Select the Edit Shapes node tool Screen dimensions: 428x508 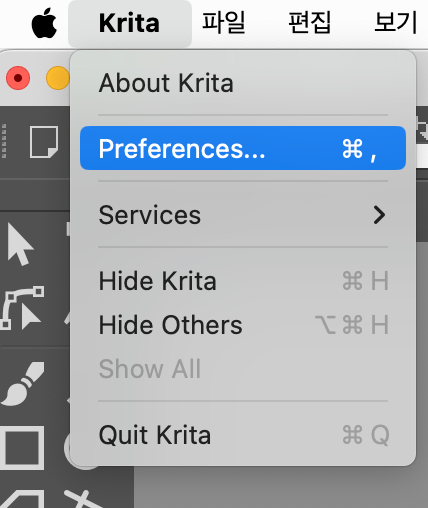pos(22,308)
